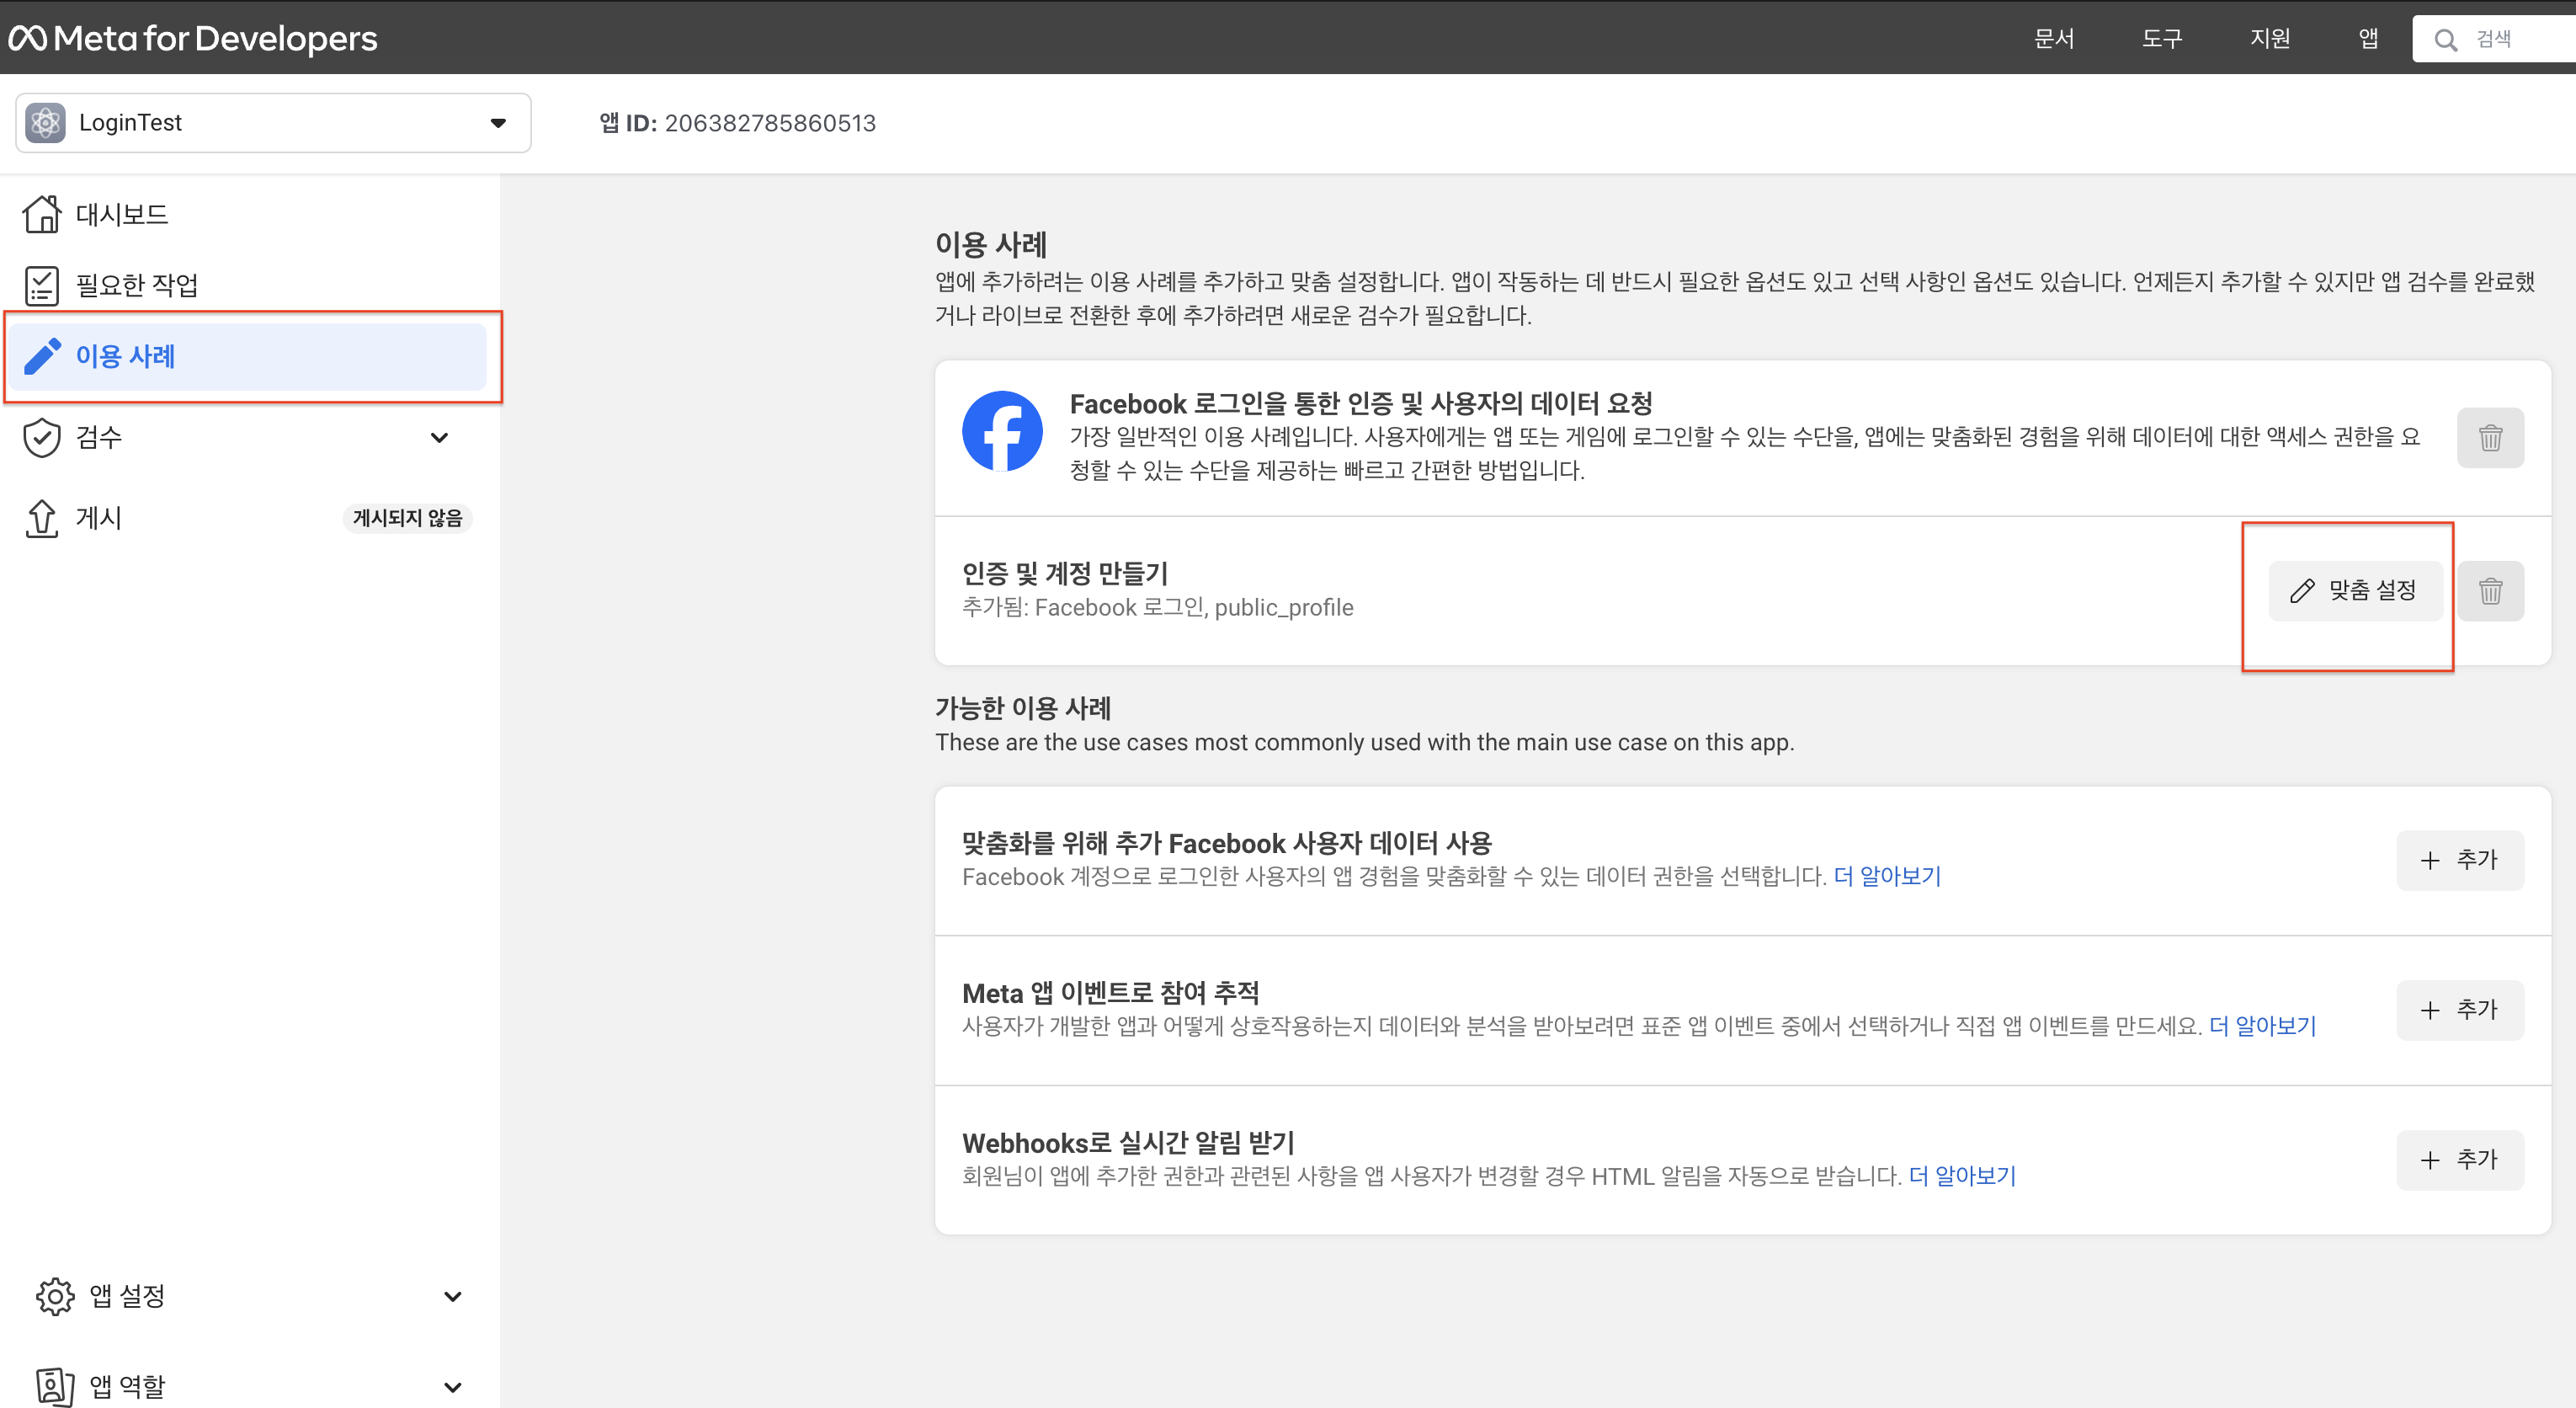2576x1408 pixels.
Task: Expand the 앱 역할 section chevron
Action: click(x=452, y=1387)
